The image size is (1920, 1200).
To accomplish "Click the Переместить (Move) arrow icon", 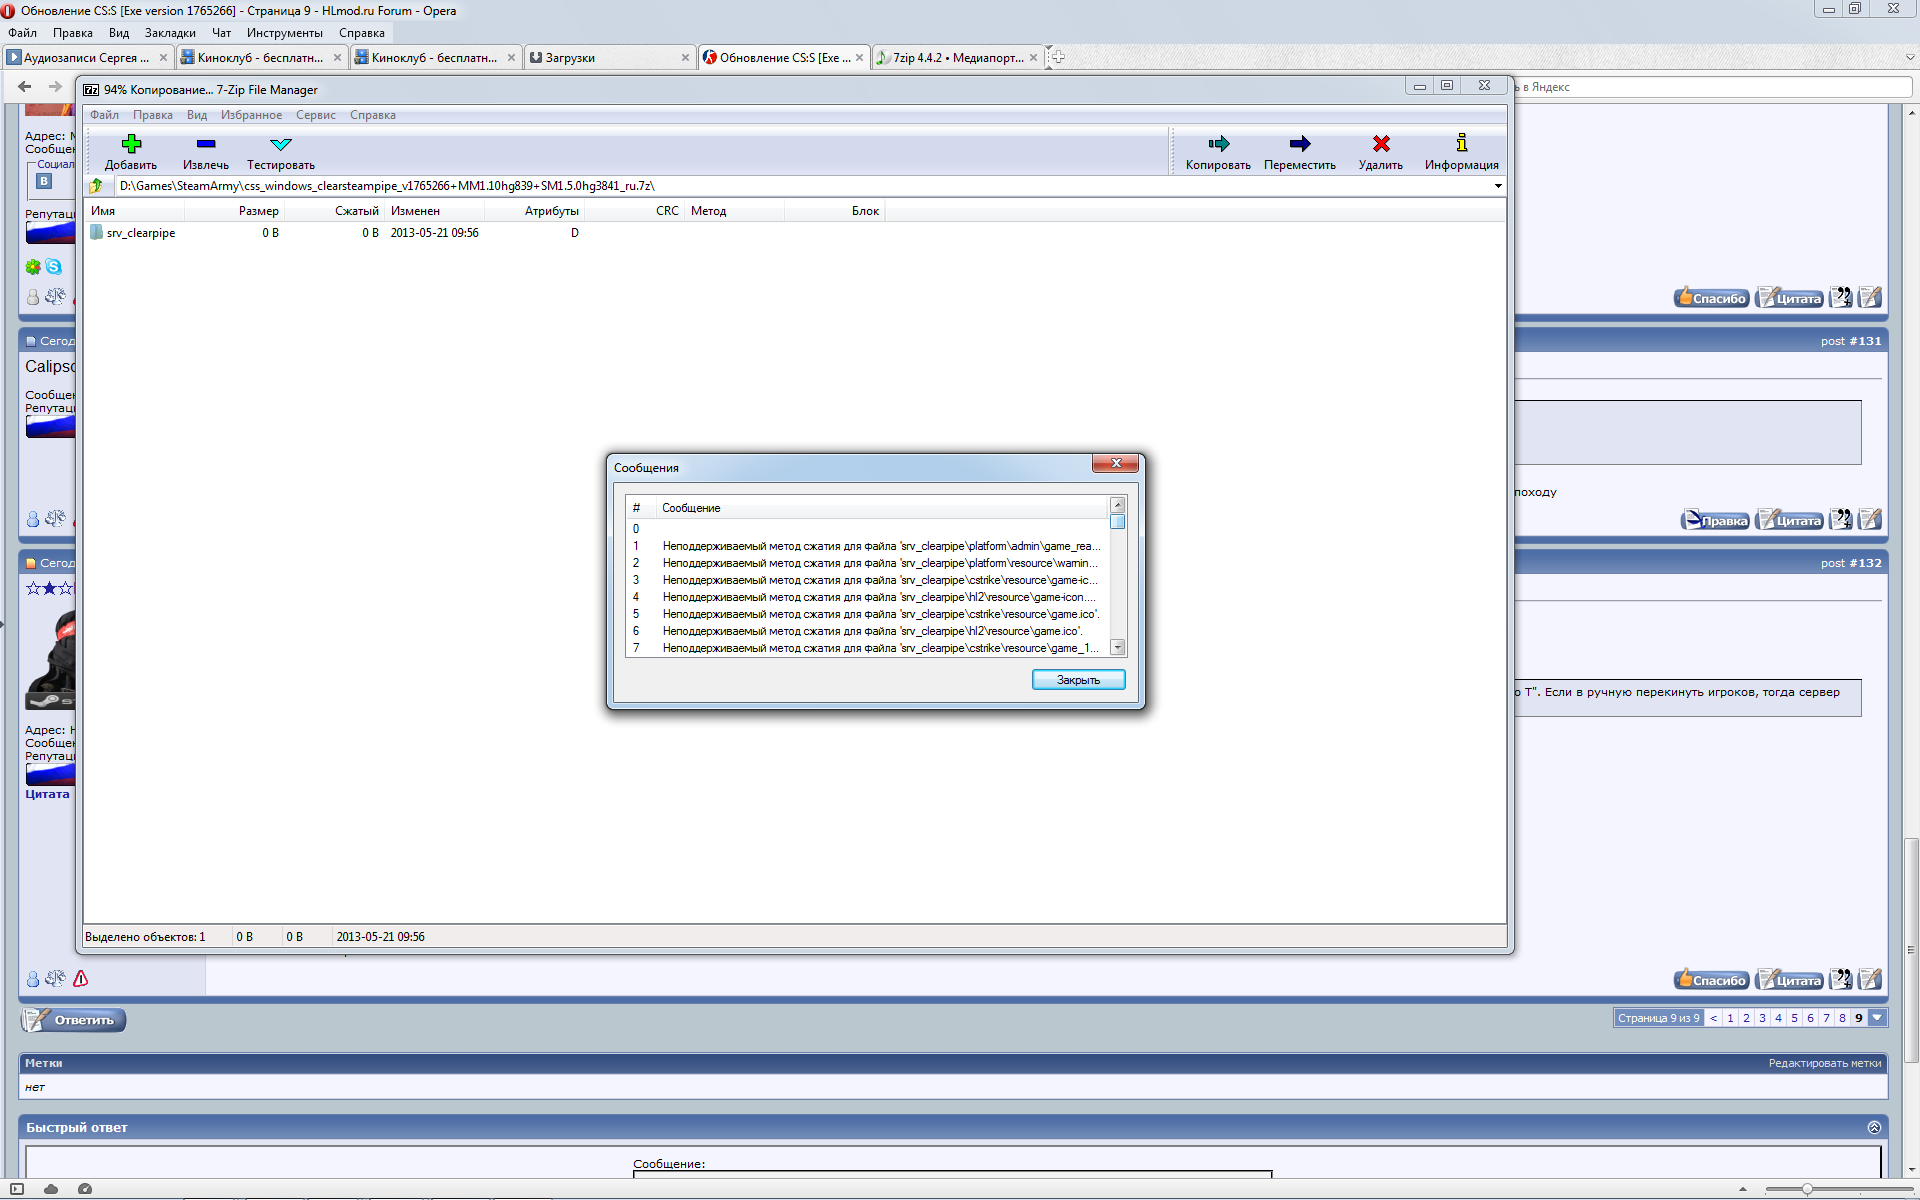I will (x=1299, y=144).
